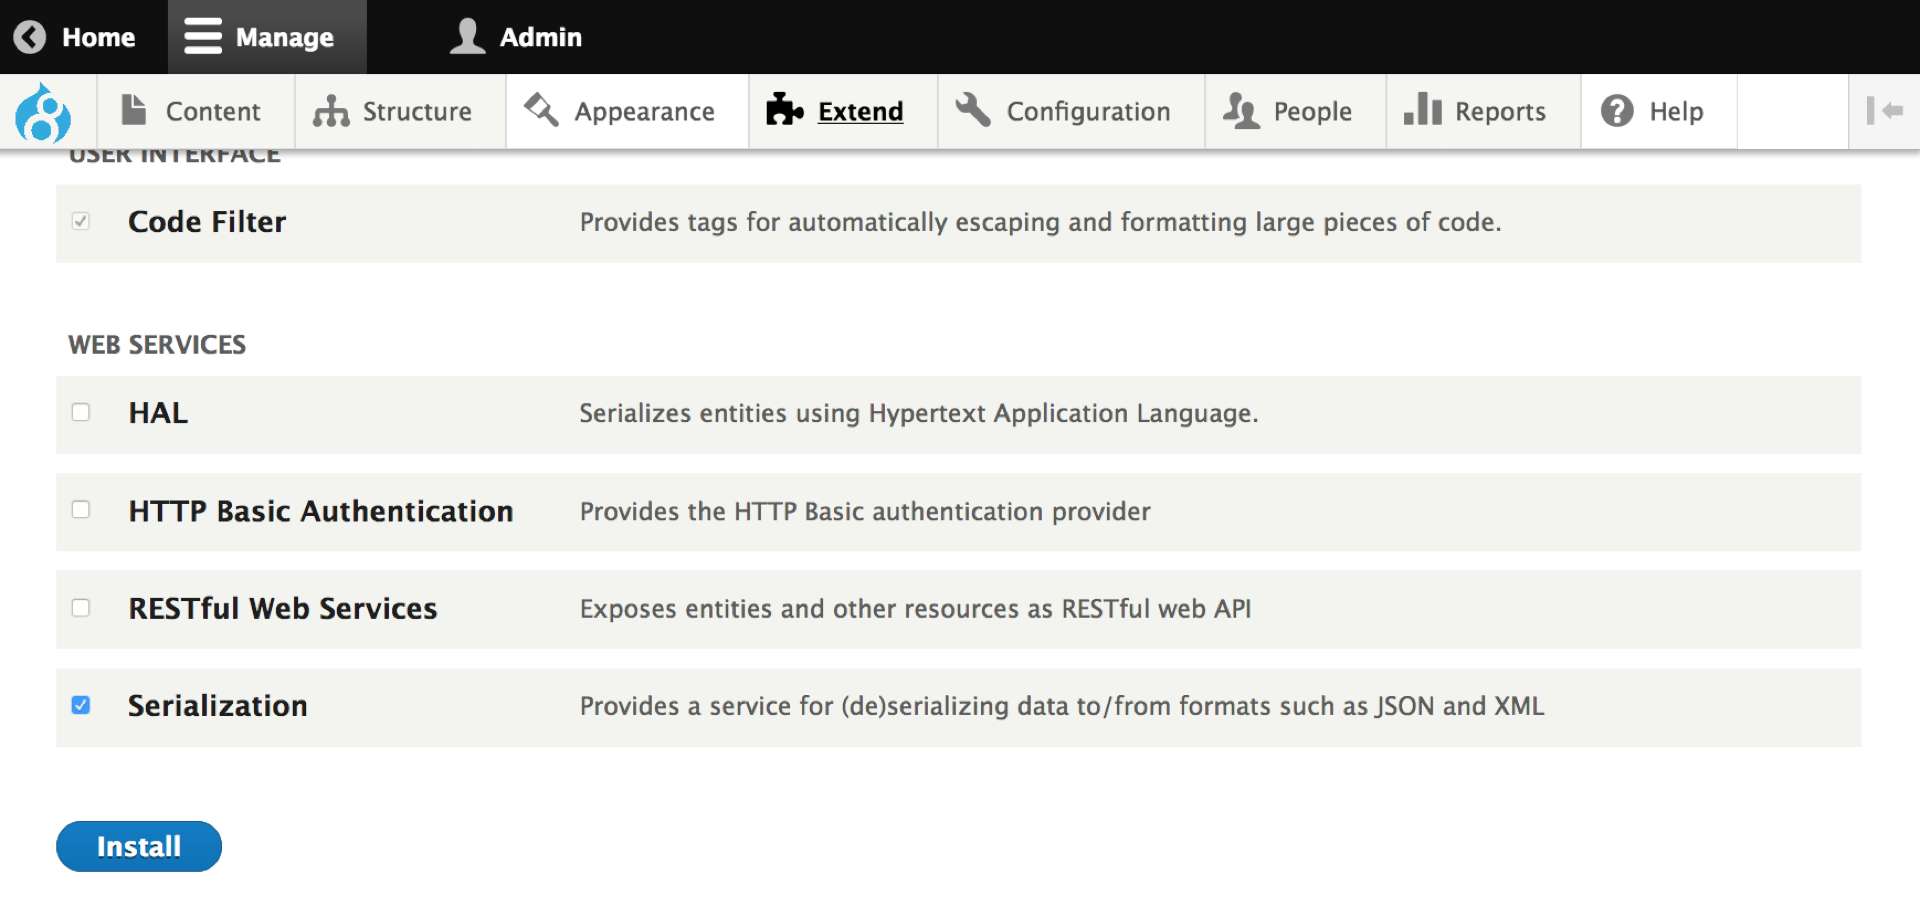Open the Reports bar-chart icon

coord(1423,110)
